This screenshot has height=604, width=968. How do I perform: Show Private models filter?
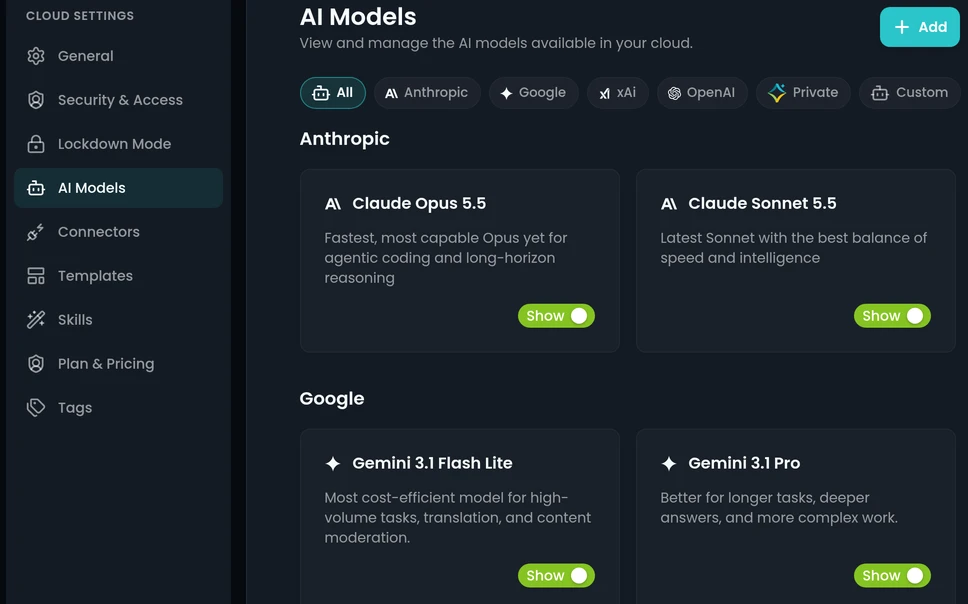pyautogui.click(x=803, y=93)
